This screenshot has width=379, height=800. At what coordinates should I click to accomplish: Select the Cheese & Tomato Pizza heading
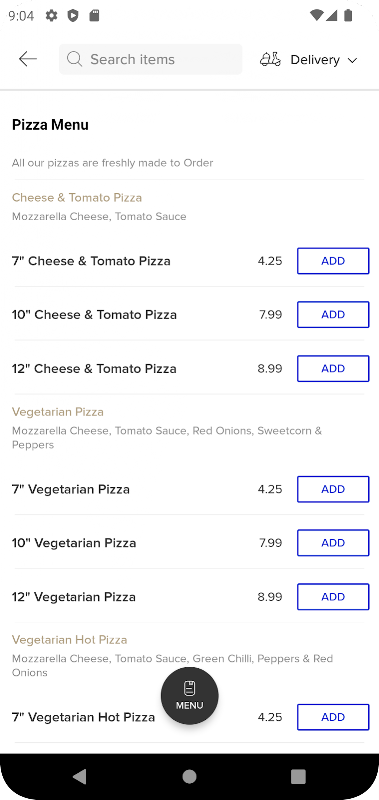[77, 197]
